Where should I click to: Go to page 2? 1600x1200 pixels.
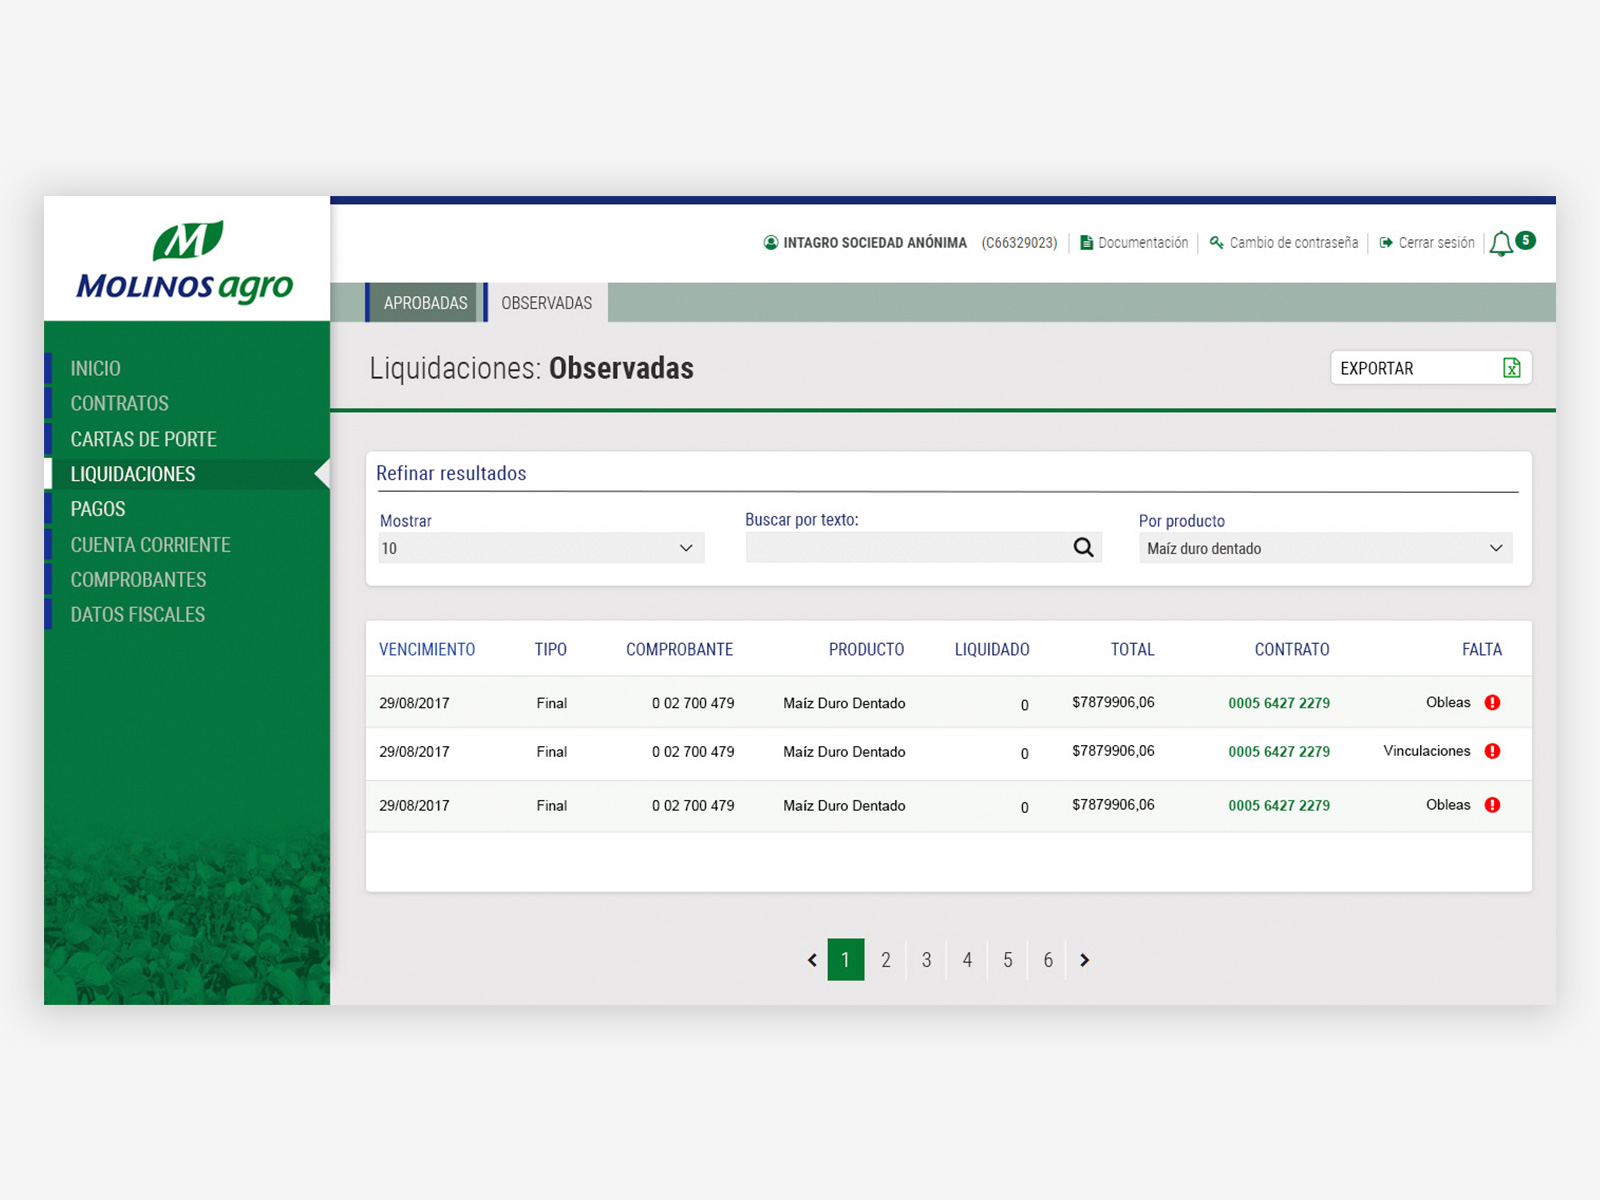pos(886,960)
